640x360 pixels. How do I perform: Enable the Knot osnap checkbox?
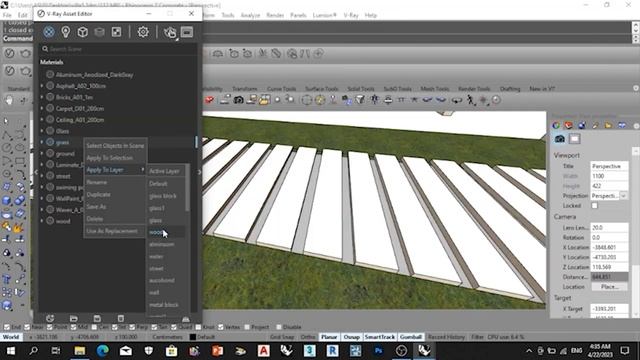pos(198,327)
